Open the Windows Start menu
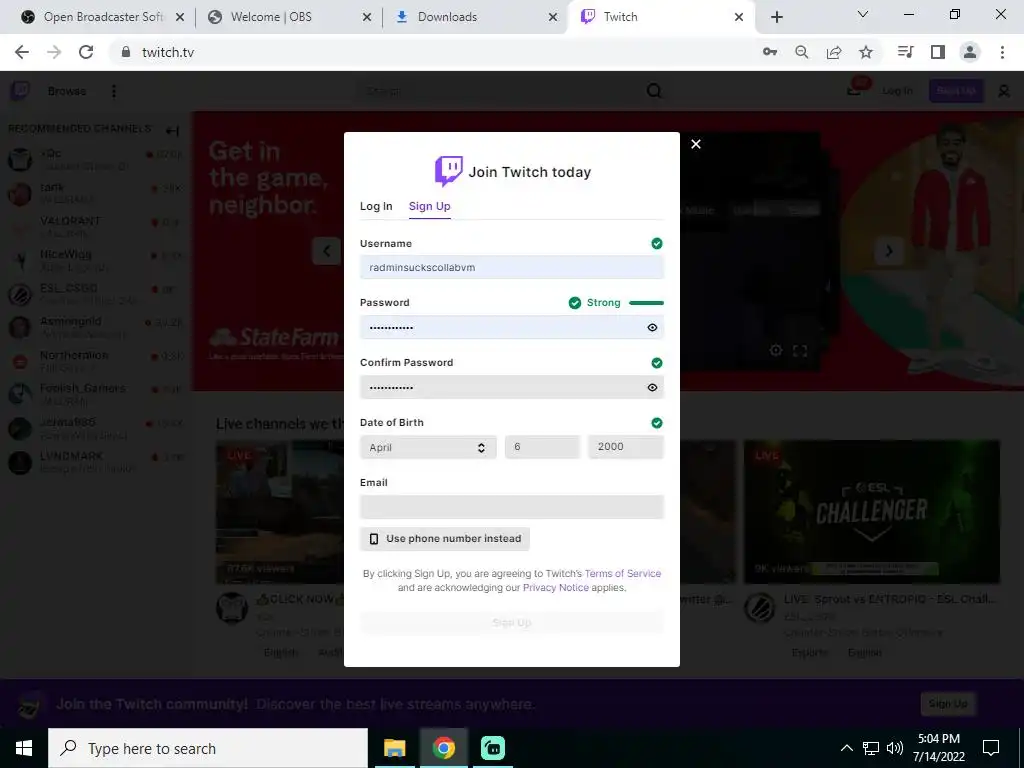Screen dimensions: 1024x768 coord(24,748)
